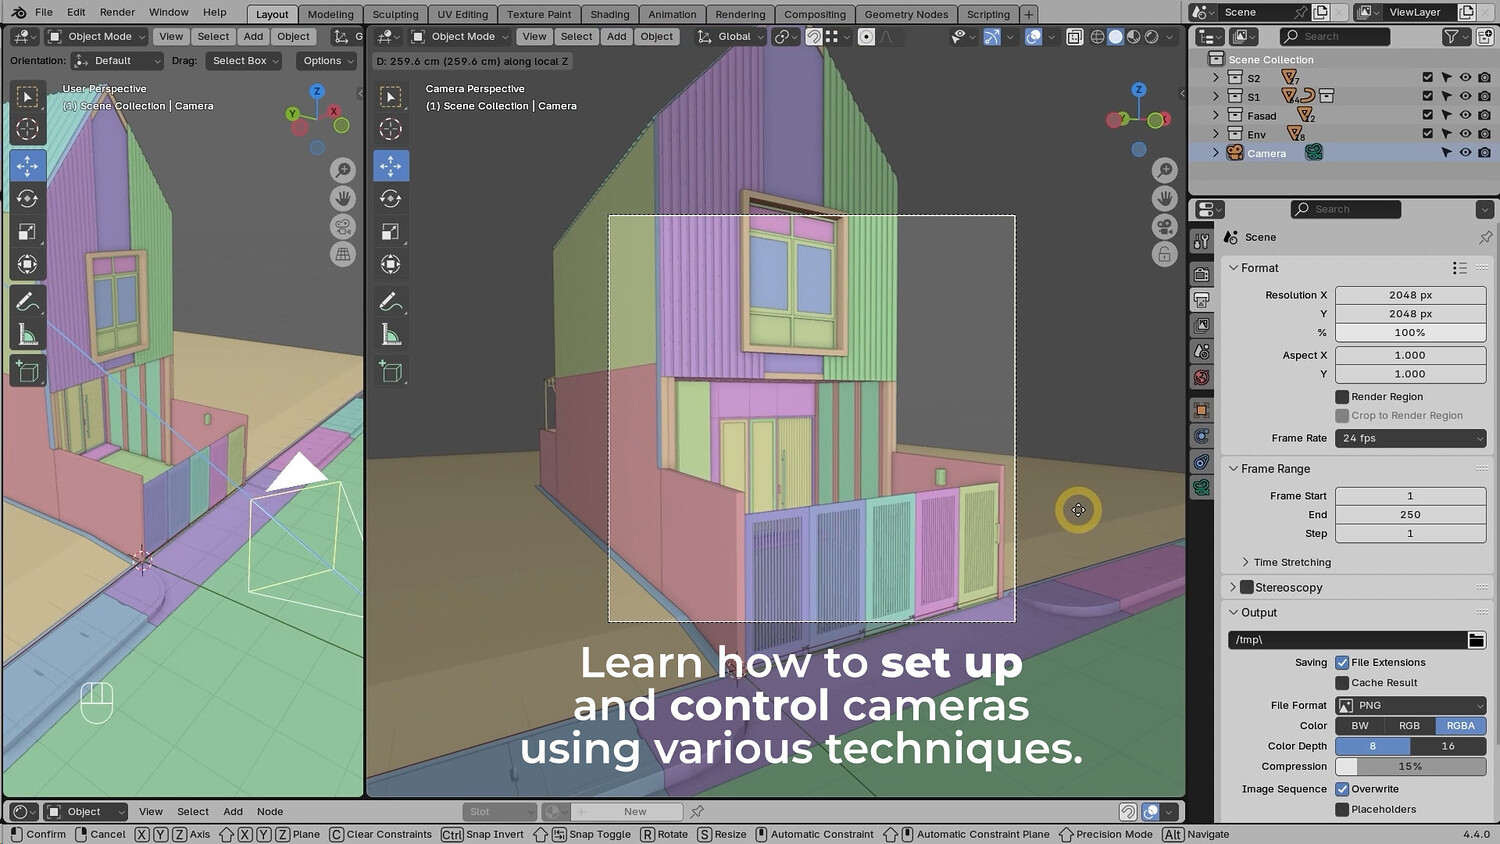The image size is (1500, 844).
Task: Open the Render properties tab
Action: coord(1202,274)
